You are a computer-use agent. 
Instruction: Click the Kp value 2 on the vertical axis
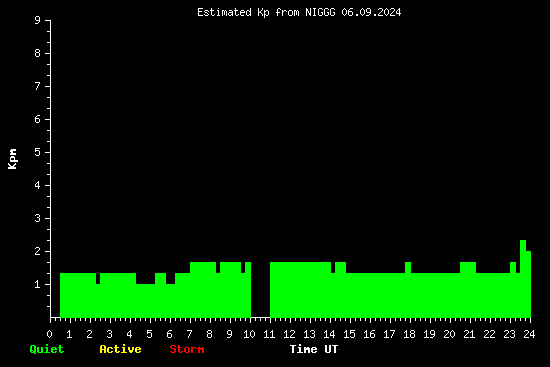[38, 251]
